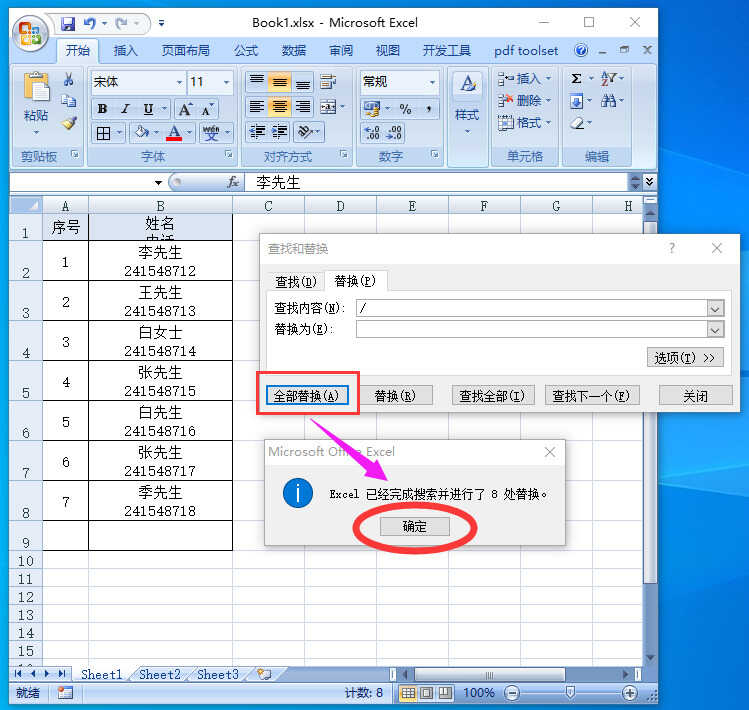Open the font name 宋体 dropdown

(x=179, y=82)
